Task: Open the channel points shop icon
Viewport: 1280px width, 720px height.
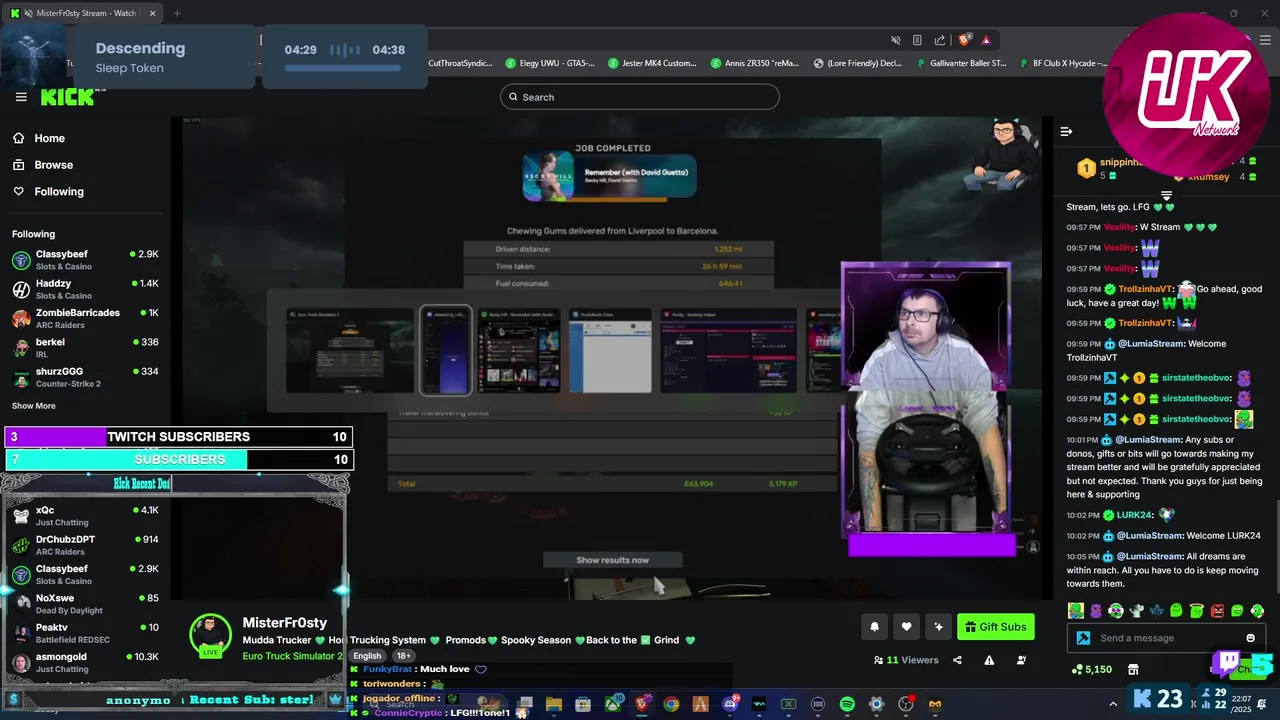Action: 1133,669
